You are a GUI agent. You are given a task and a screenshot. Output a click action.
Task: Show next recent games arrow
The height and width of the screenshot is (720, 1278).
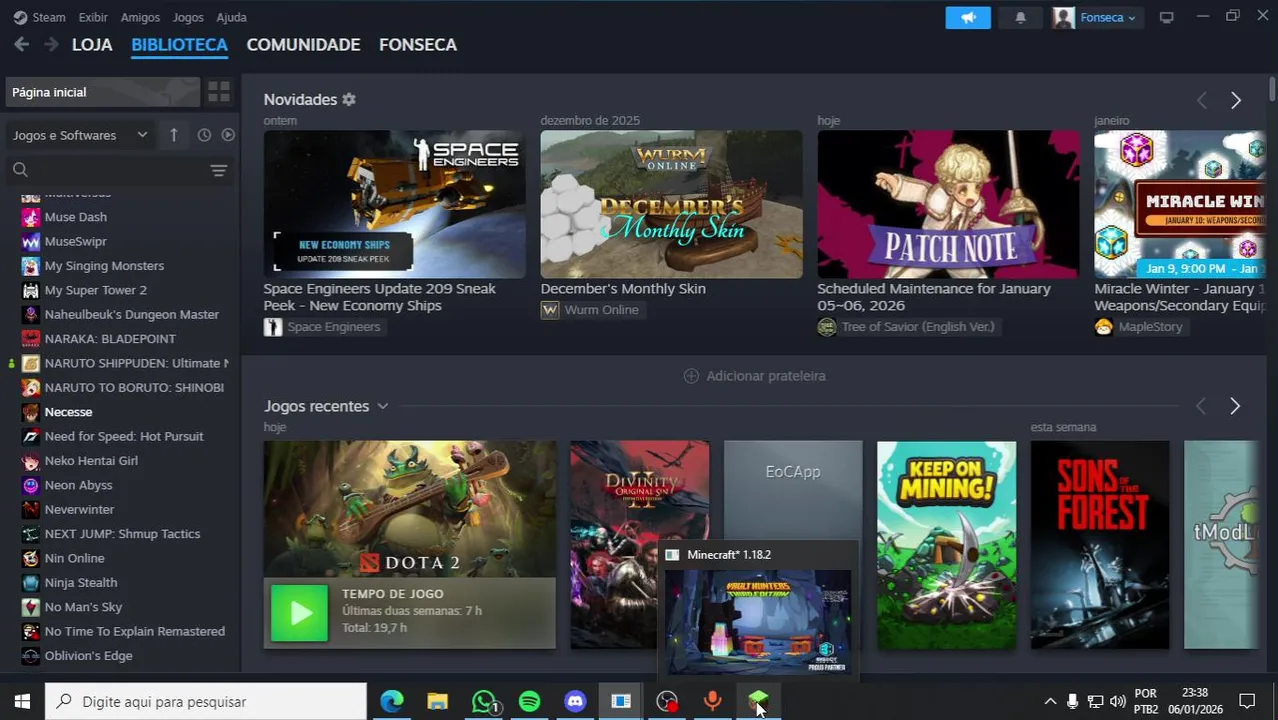click(x=1235, y=406)
